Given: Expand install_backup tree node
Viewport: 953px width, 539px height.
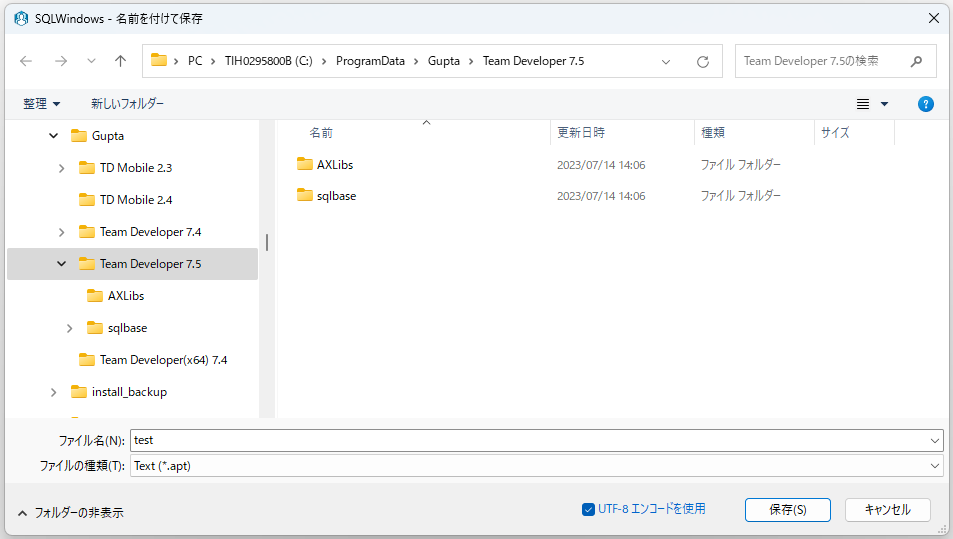Looking at the screenshot, I should click(x=53, y=393).
